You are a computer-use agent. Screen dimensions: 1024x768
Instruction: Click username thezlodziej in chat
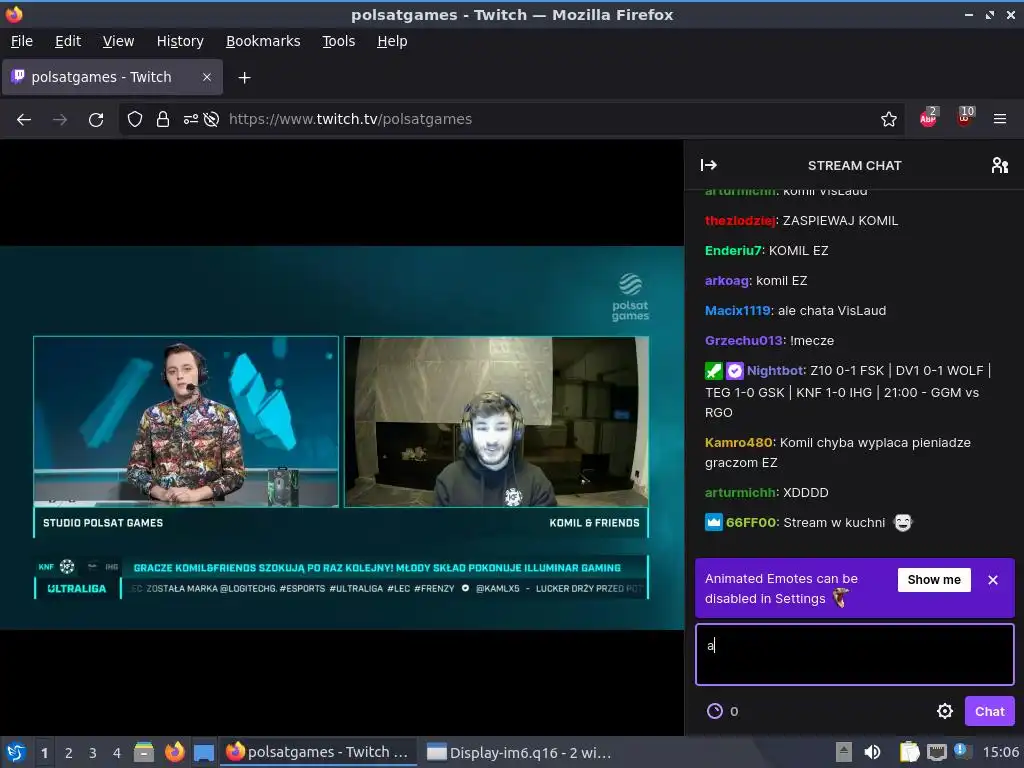pyautogui.click(x=740, y=221)
